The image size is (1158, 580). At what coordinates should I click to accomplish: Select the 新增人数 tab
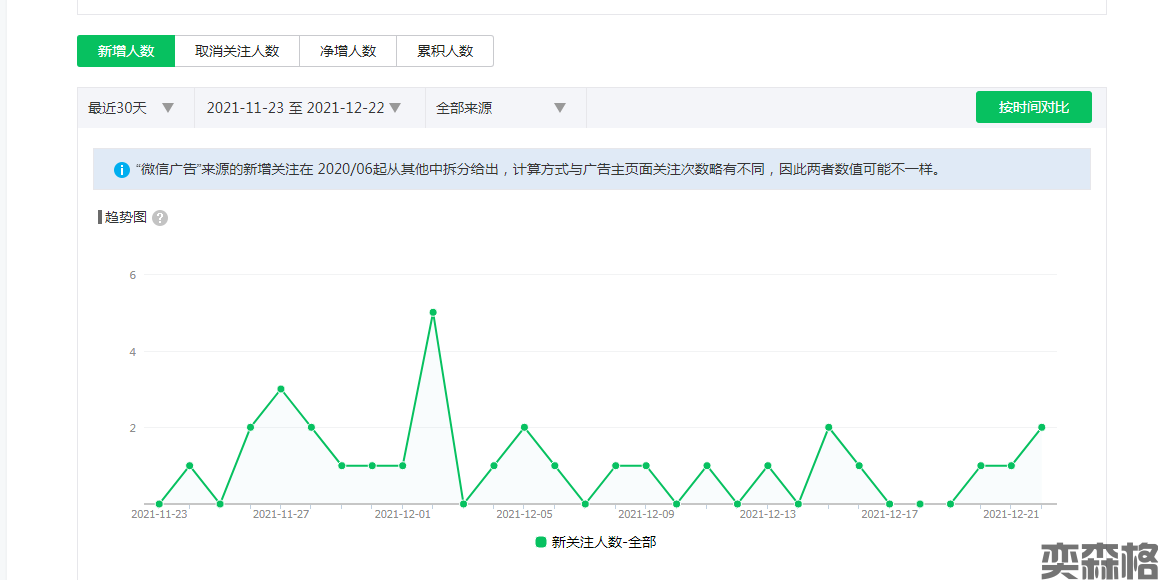pyautogui.click(x=126, y=51)
